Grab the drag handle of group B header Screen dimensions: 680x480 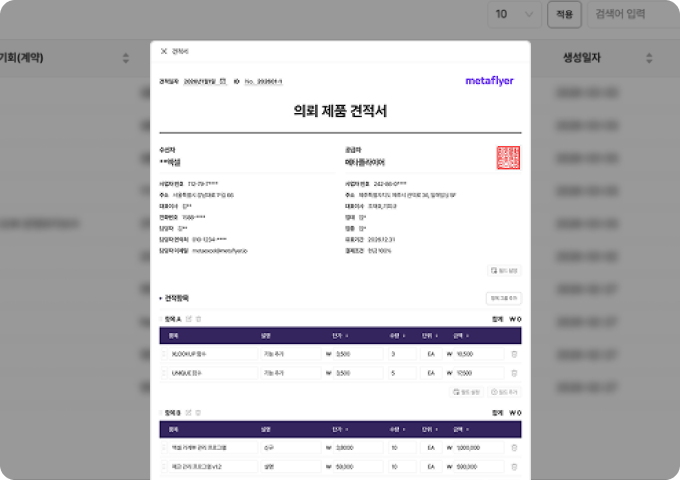click(x=160, y=413)
